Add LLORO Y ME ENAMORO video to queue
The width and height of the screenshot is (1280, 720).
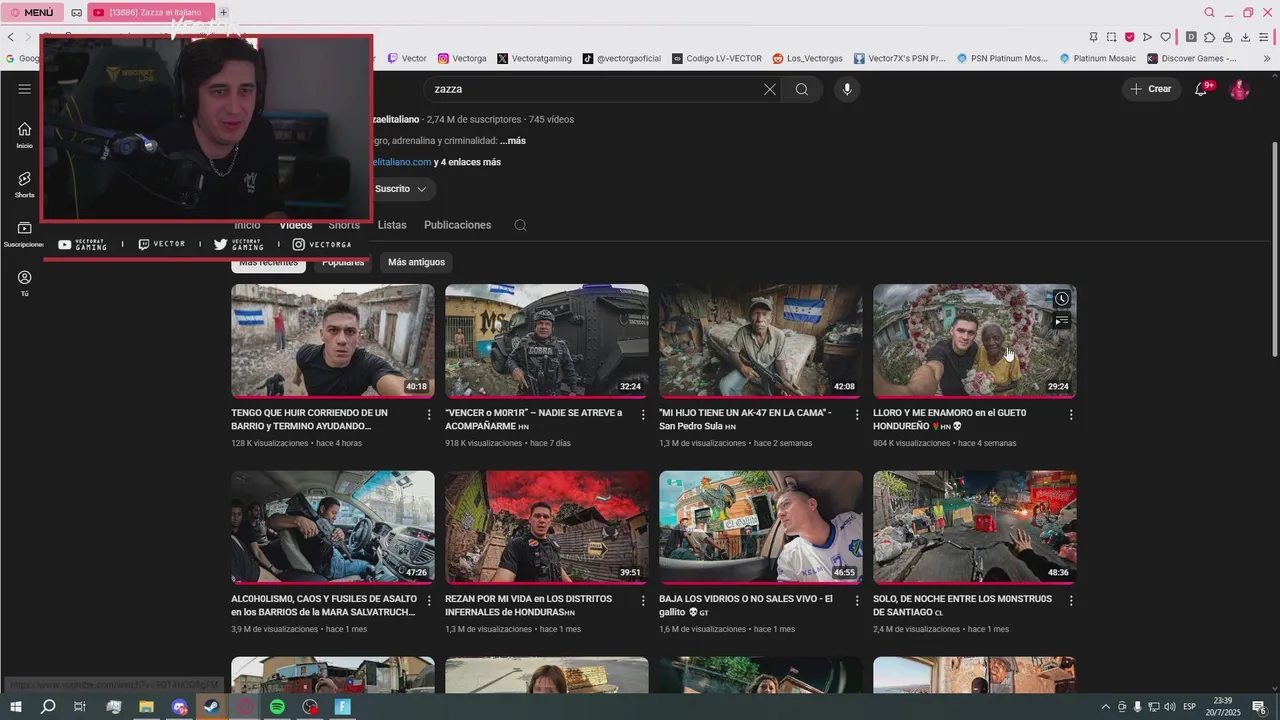click(x=1061, y=321)
